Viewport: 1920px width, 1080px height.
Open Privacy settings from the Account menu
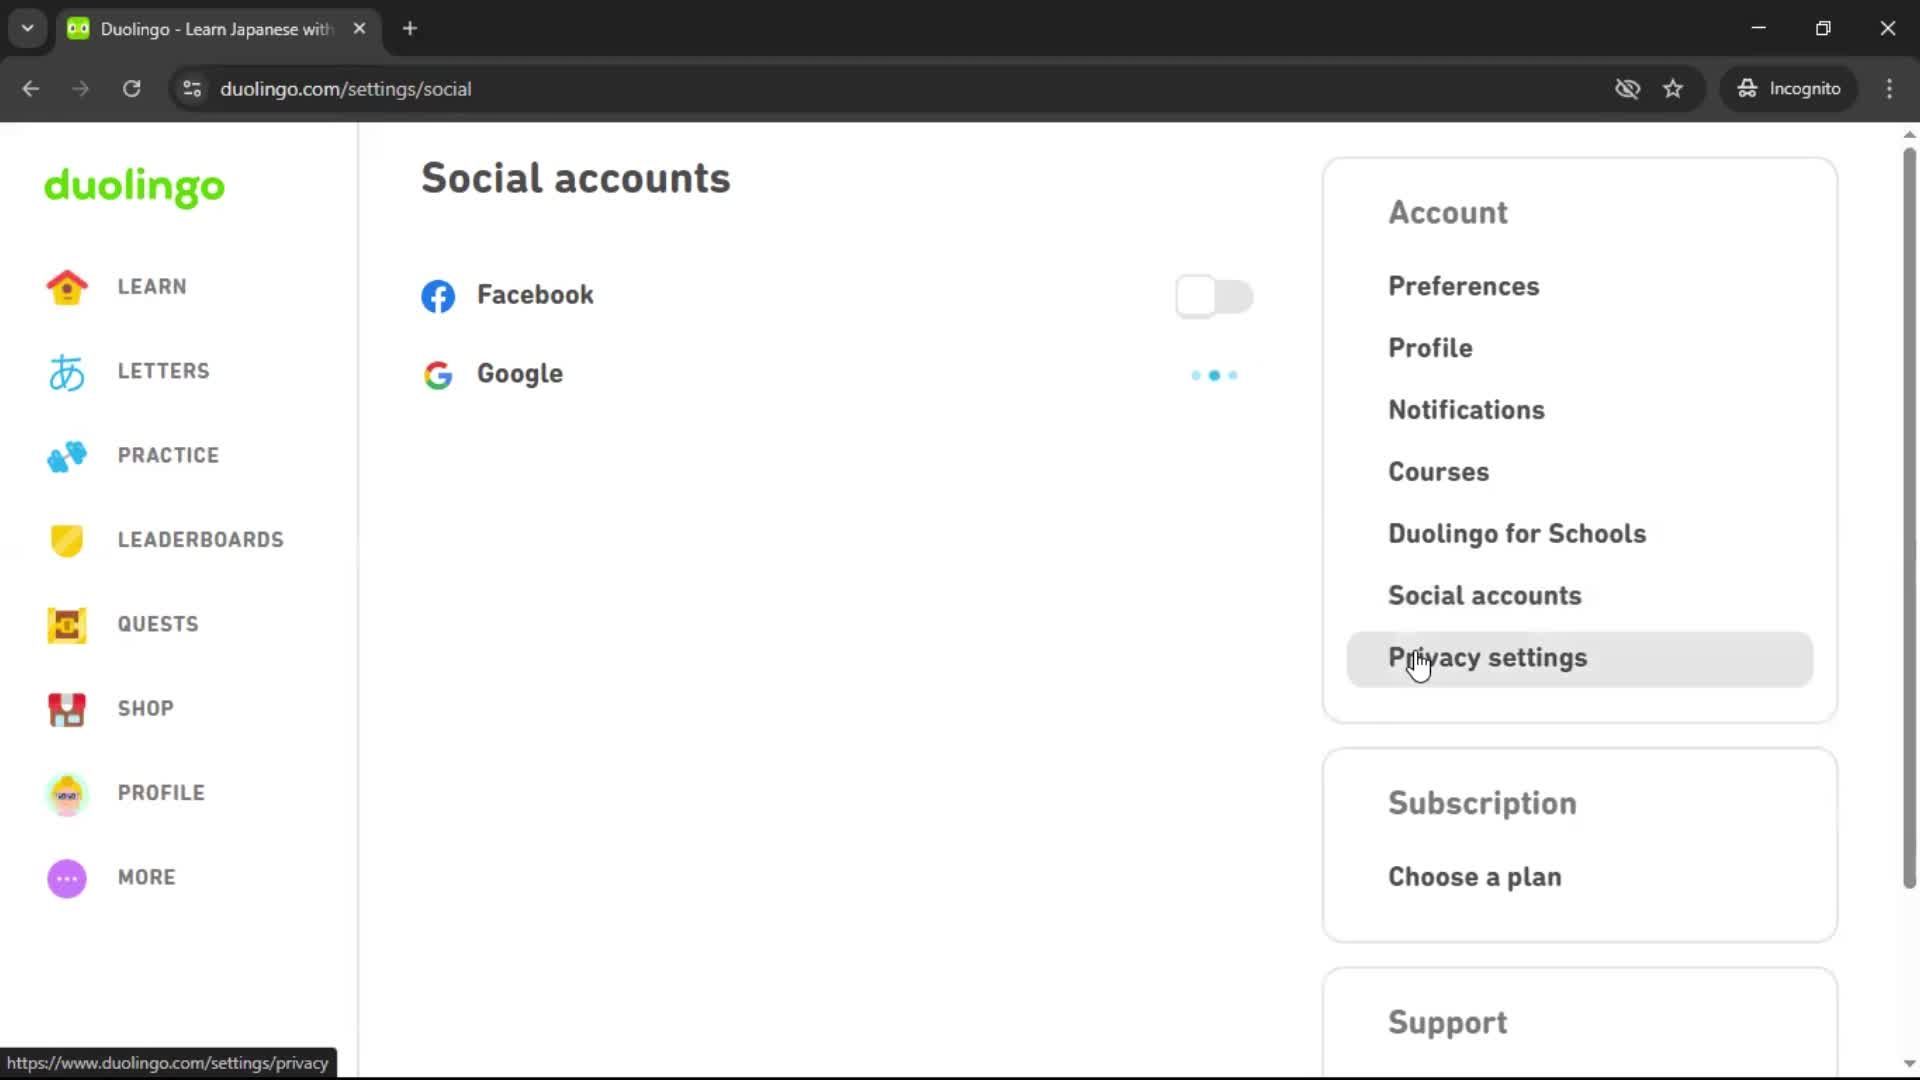coord(1487,658)
